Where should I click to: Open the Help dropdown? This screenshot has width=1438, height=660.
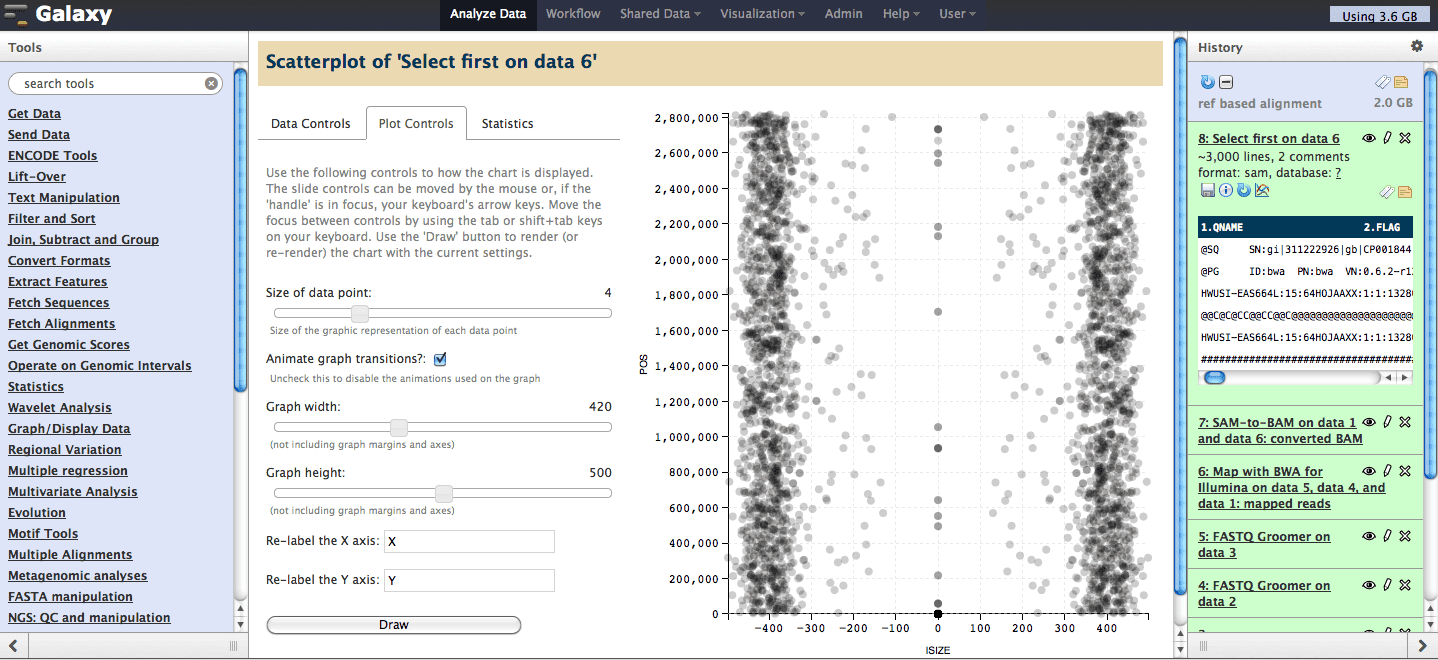[899, 14]
